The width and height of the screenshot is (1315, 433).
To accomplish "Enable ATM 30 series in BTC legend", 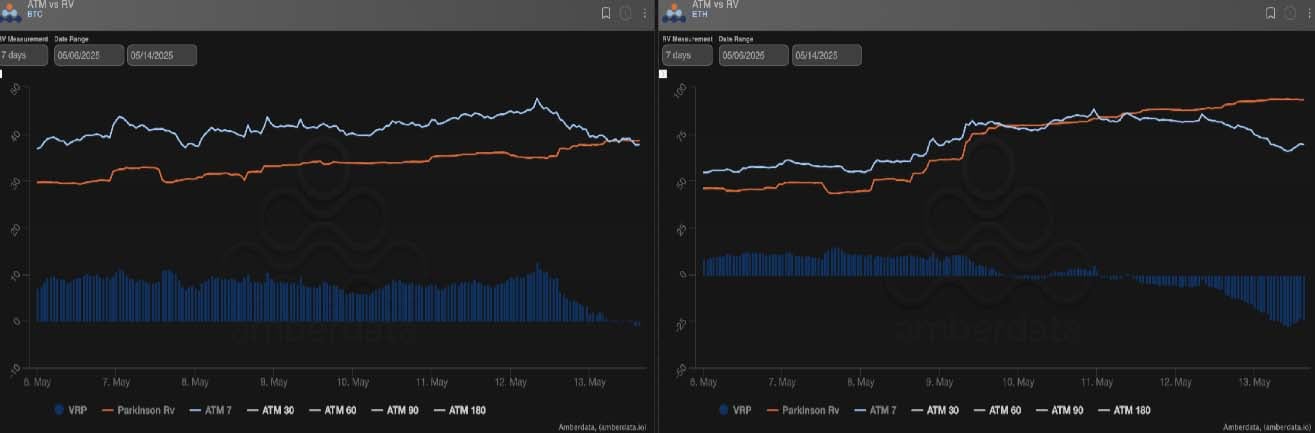I will (x=285, y=410).
